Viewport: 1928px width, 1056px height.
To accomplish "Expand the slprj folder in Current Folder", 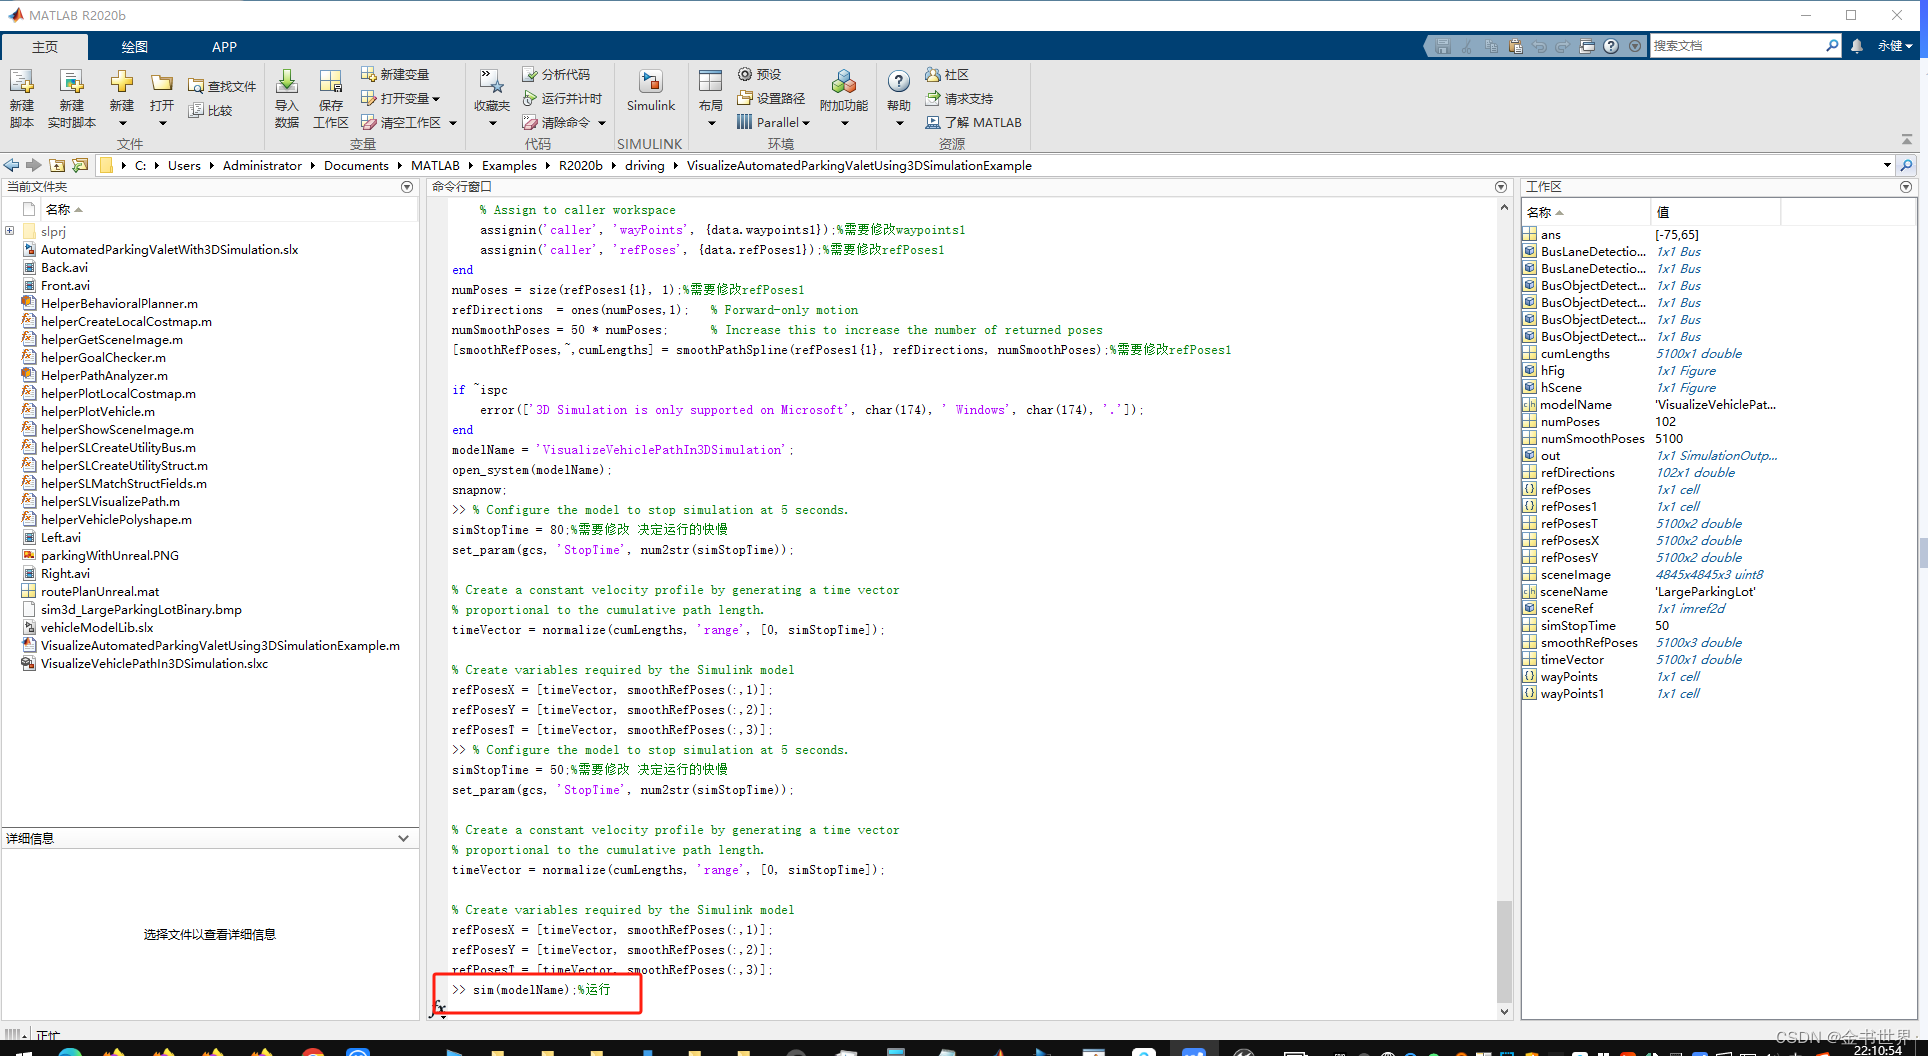I will 10,231.
